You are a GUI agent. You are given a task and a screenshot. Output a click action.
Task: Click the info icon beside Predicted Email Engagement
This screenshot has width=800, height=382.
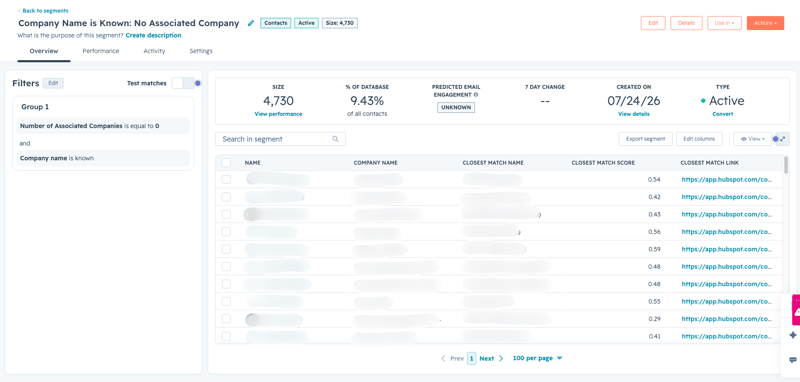coord(476,94)
